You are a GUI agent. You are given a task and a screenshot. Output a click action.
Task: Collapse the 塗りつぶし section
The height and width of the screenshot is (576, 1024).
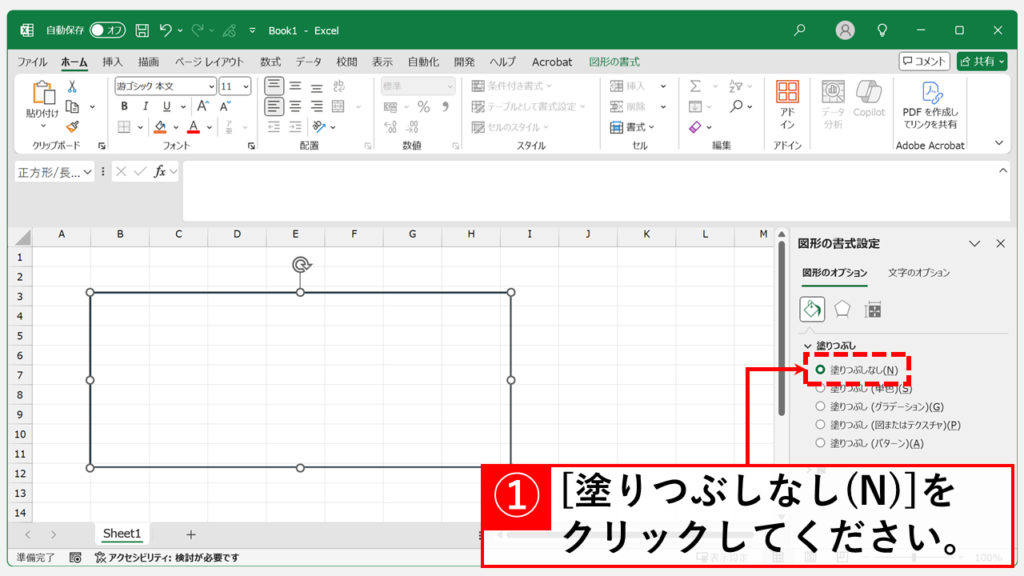(807, 346)
